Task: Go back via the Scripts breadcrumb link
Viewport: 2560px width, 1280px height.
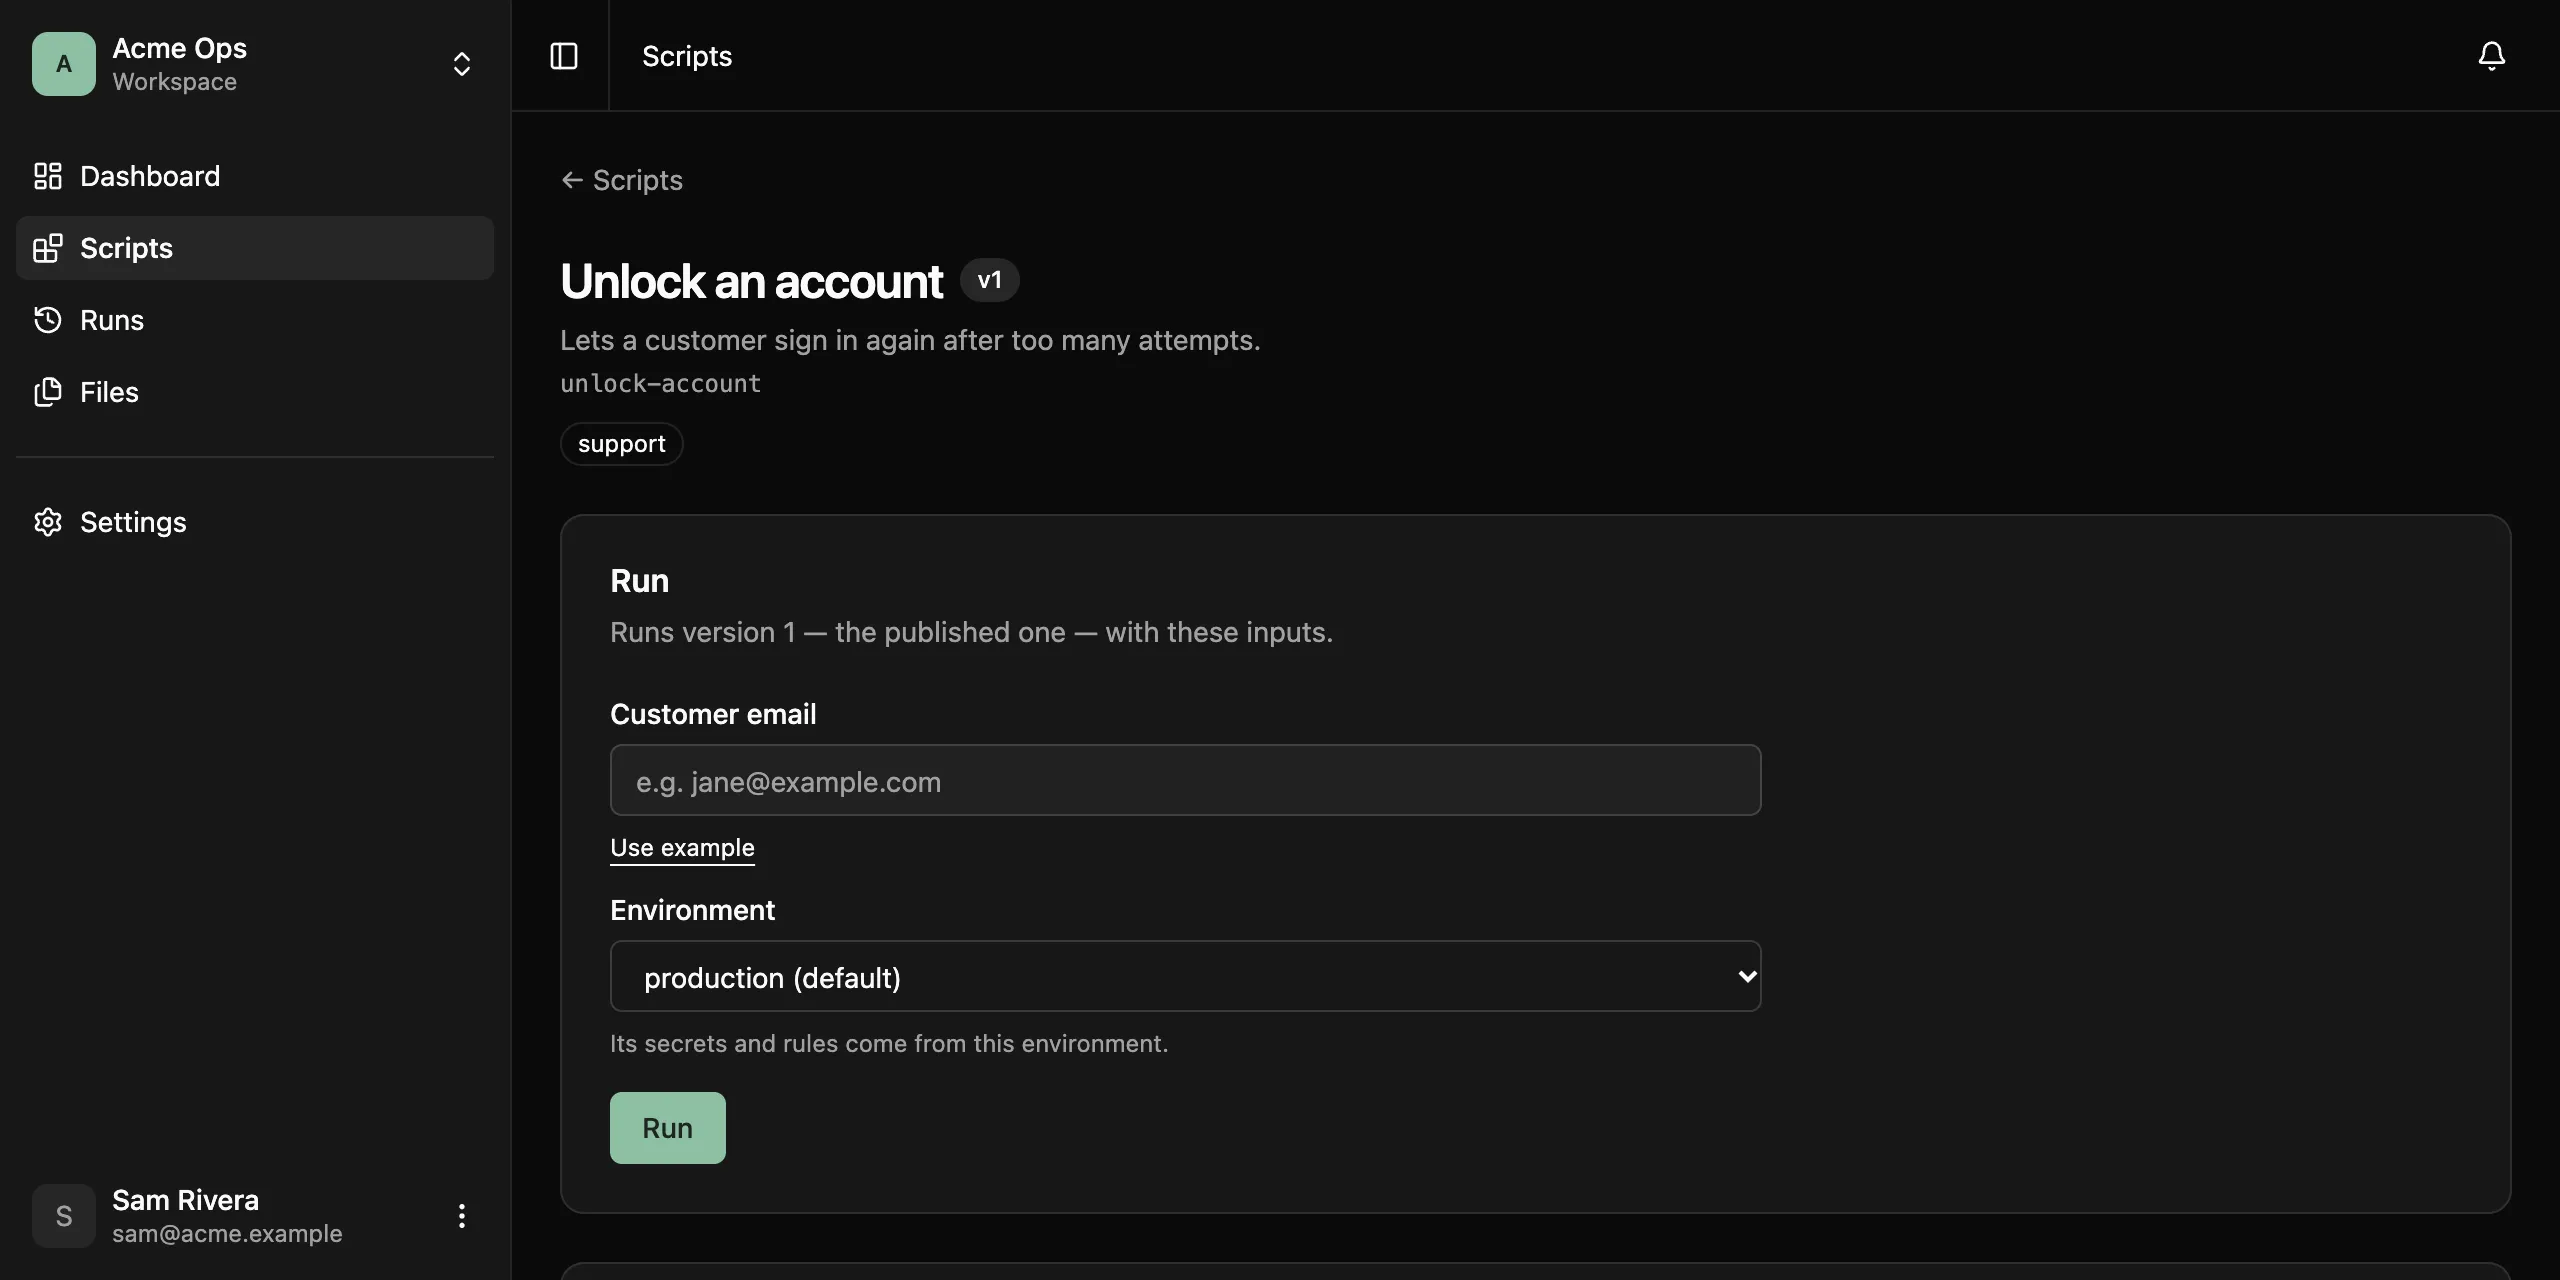Action: tap(622, 180)
